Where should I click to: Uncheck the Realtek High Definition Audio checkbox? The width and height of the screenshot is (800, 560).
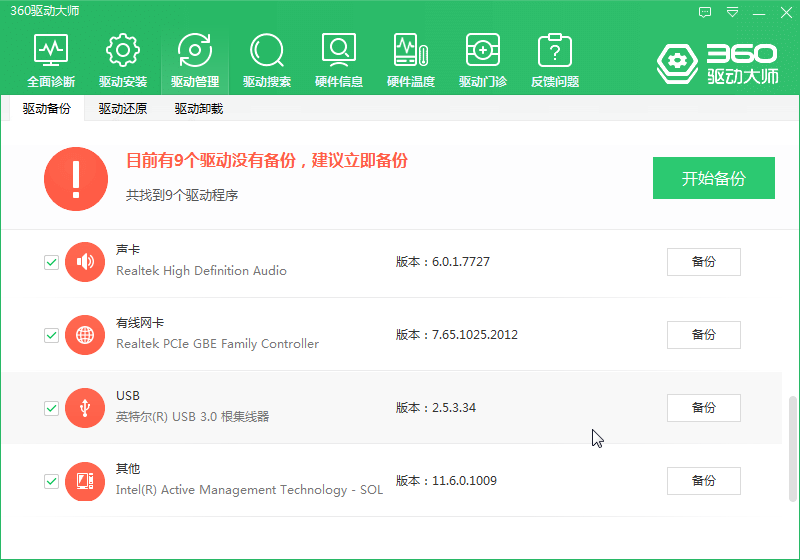[51, 262]
